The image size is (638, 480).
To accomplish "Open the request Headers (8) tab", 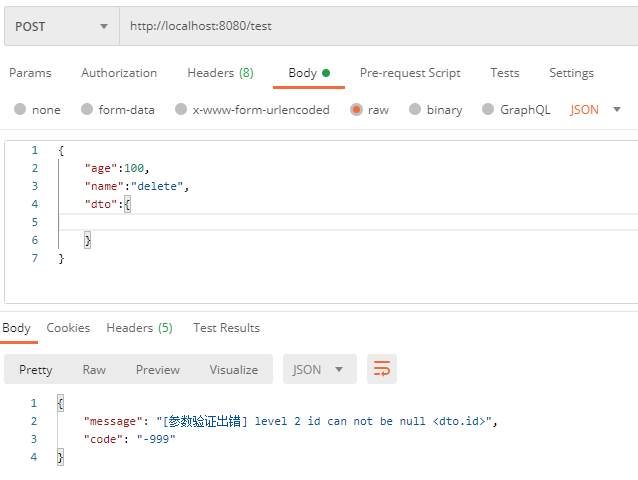I will (x=220, y=73).
